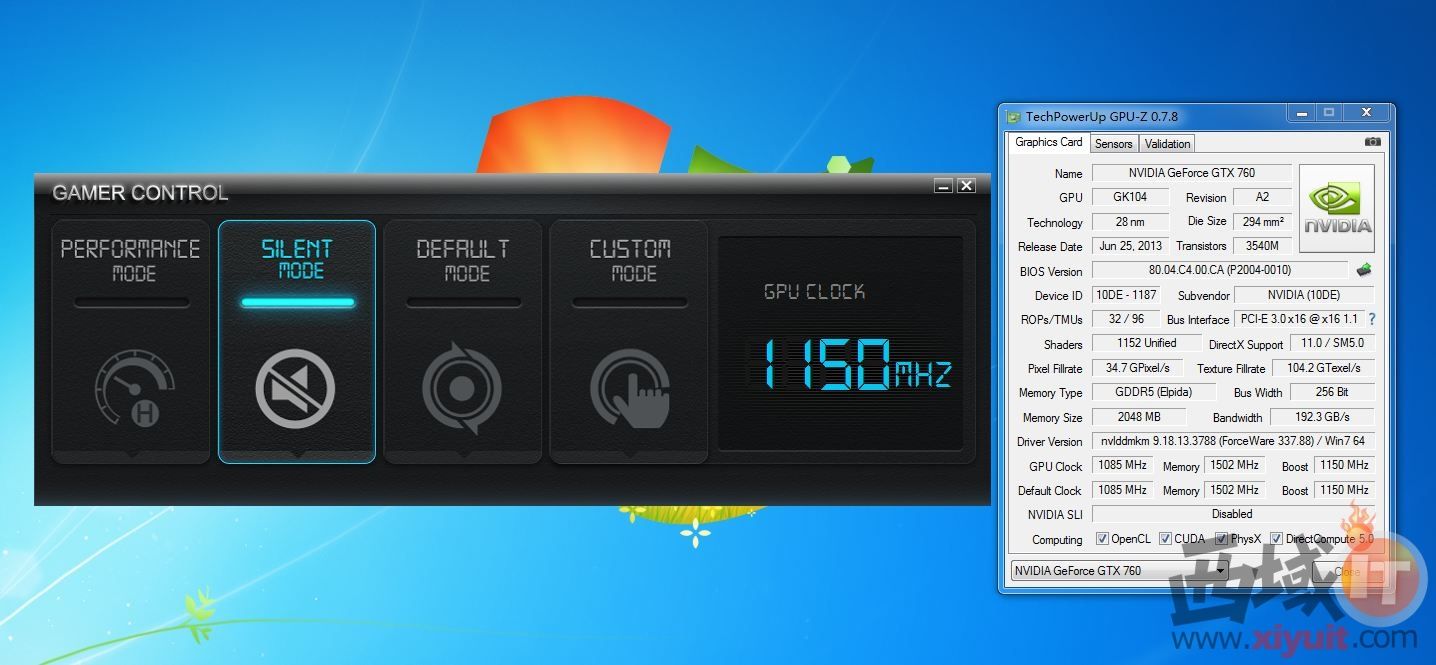Click Release Date value Jun 25, 2013
Image resolution: width=1436 pixels, height=665 pixels.
tap(1130, 246)
